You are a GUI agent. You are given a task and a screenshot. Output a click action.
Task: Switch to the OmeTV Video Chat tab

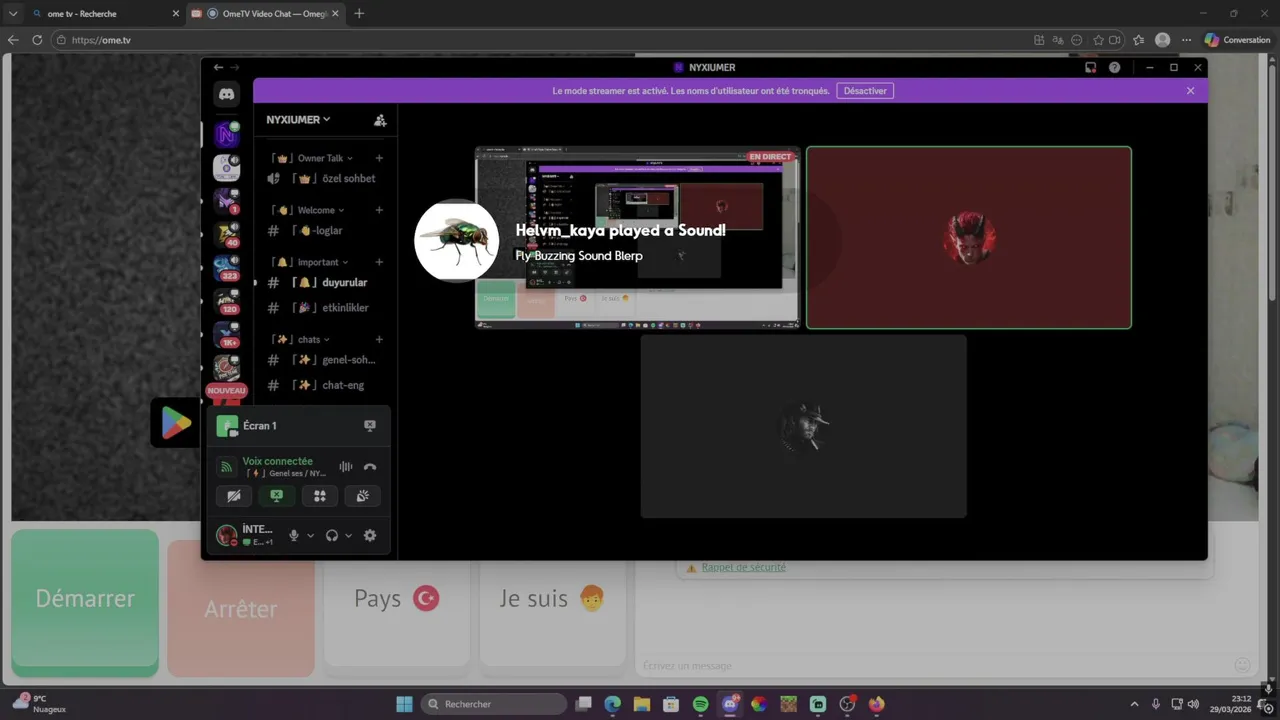pos(266,14)
